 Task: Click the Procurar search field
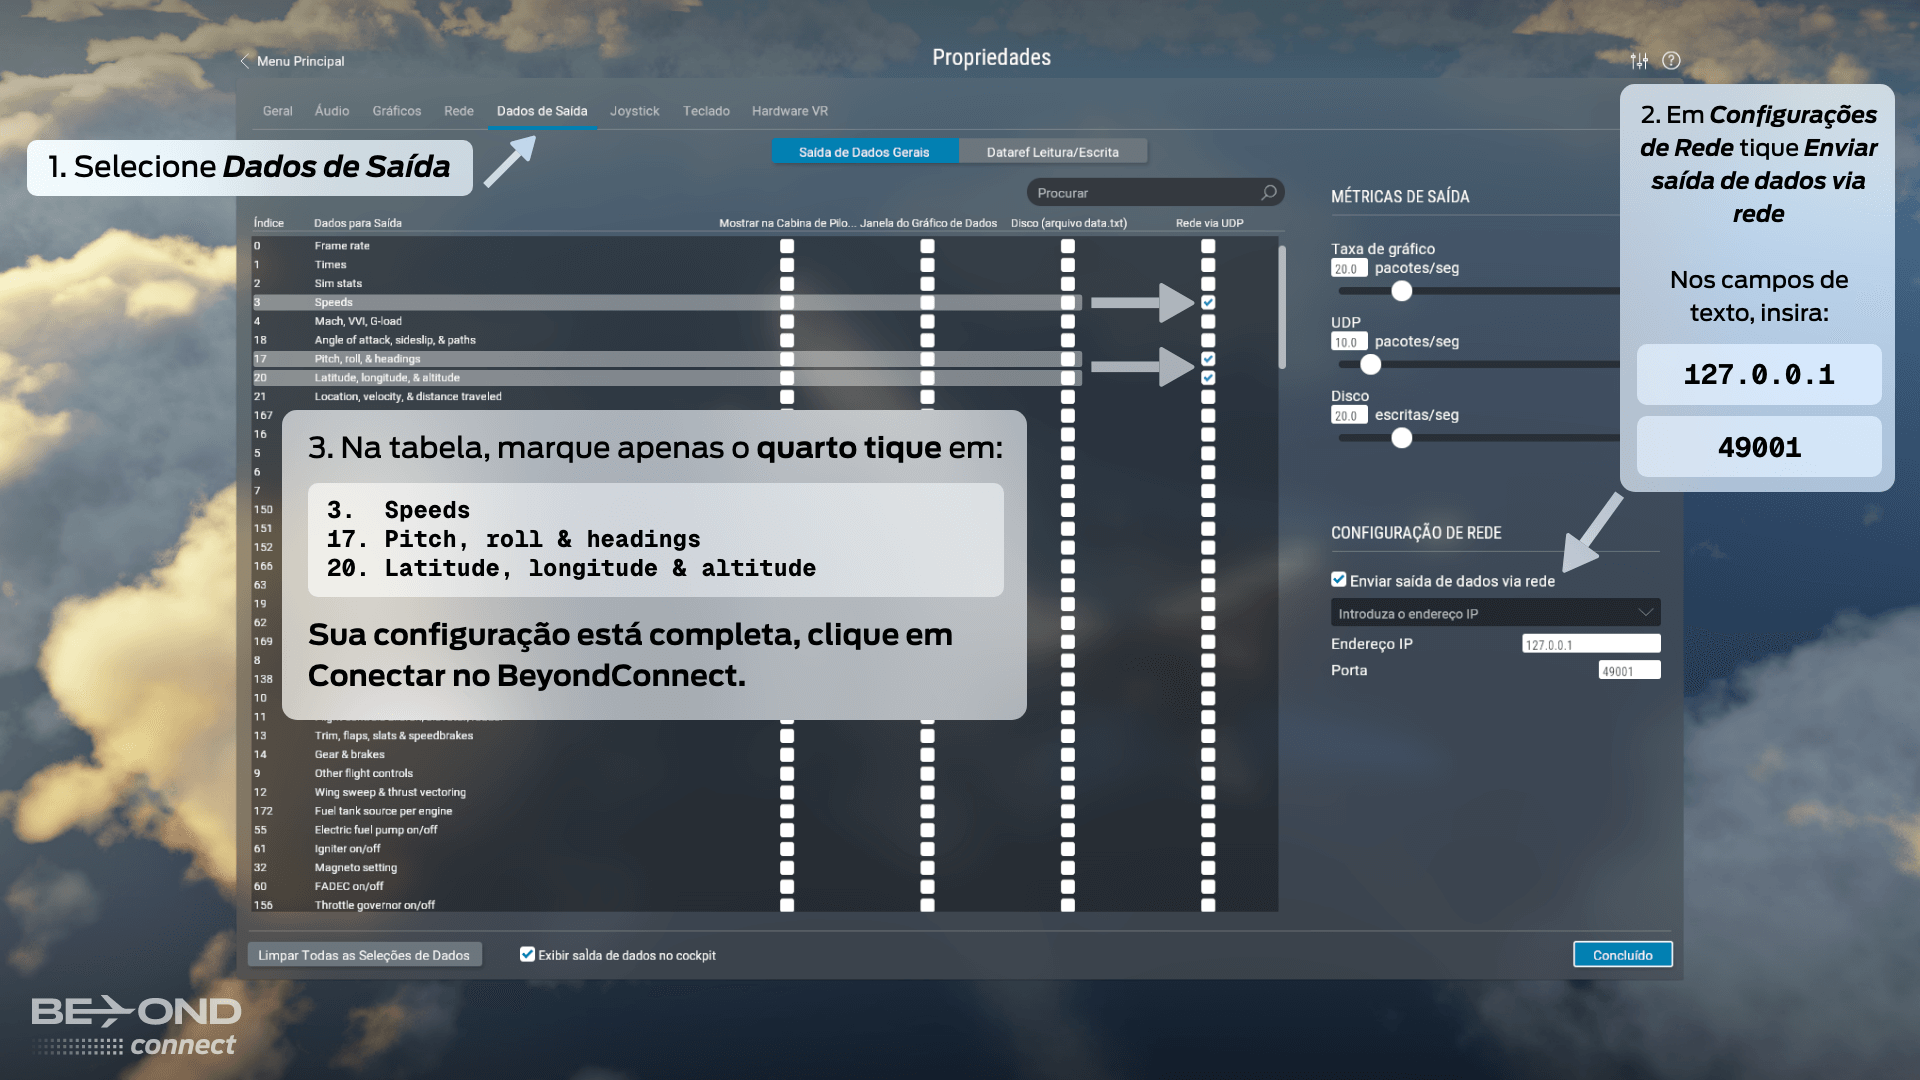[x=1155, y=192]
